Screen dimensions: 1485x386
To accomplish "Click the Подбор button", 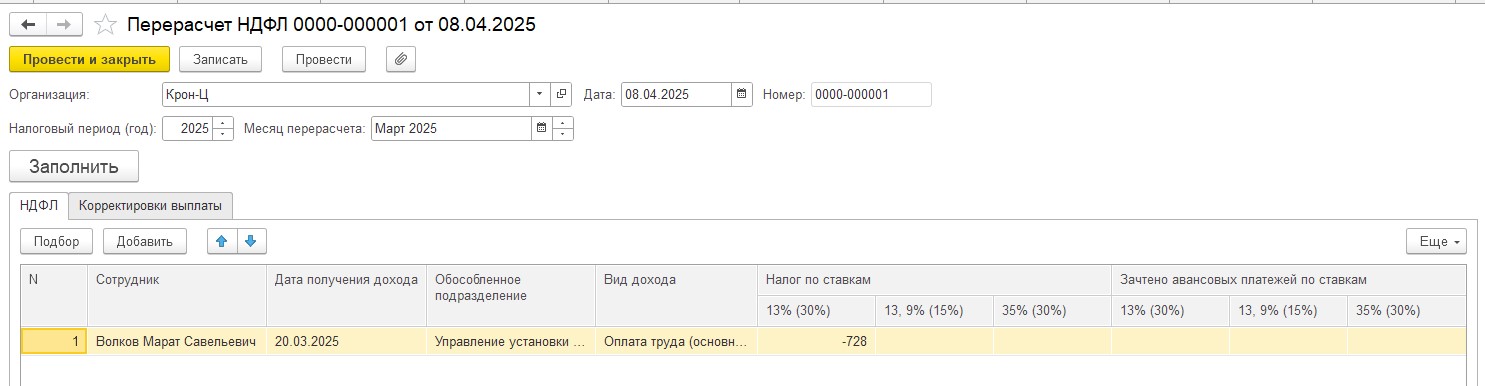I will (57, 241).
